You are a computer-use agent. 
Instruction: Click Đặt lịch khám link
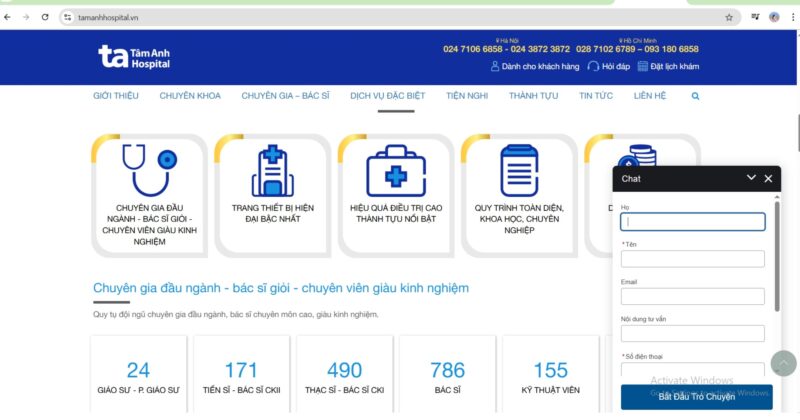(668, 66)
